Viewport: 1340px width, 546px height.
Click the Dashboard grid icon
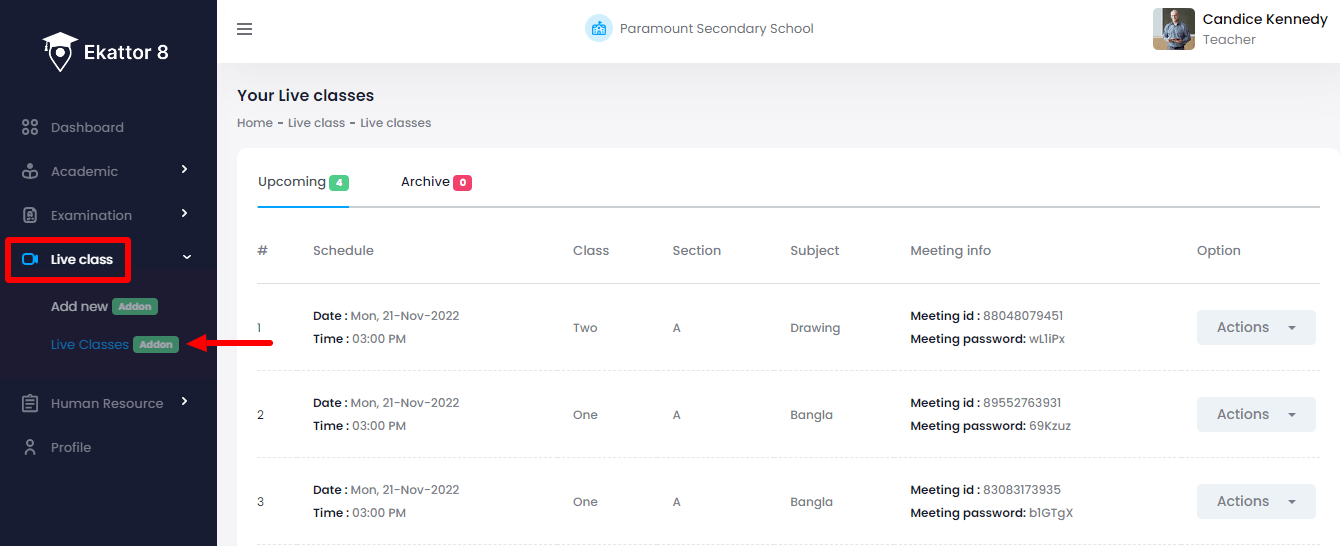30,128
